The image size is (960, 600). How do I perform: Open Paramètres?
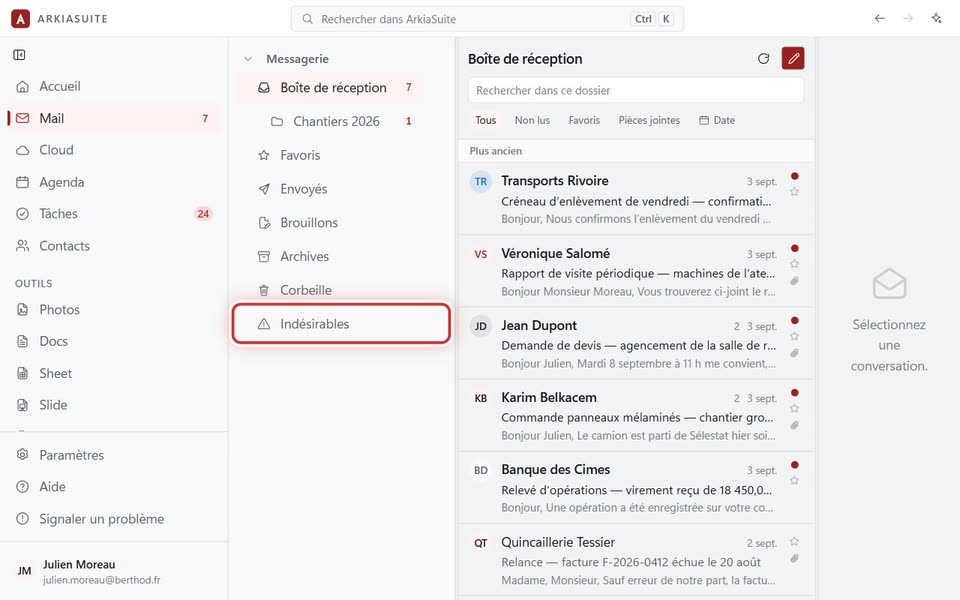coord(114,455)
